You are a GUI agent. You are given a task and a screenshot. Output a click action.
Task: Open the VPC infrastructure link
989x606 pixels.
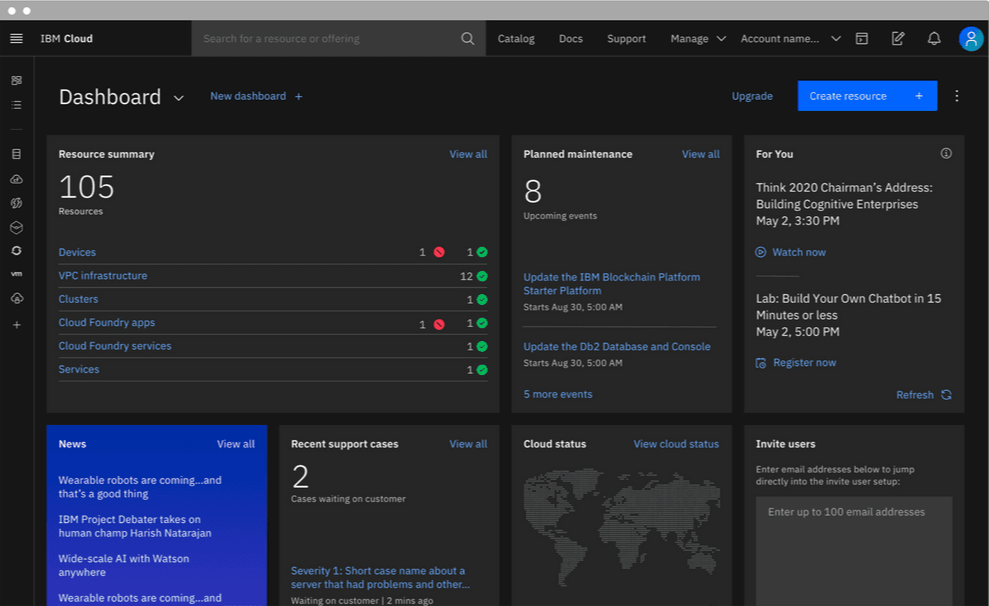[x=103, y=276]
